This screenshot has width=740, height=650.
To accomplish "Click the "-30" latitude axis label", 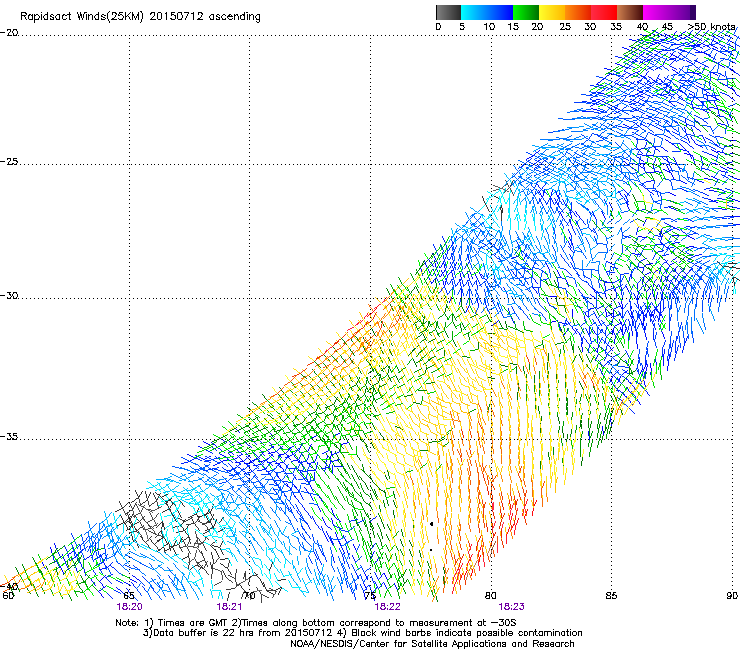I will (9, 295).
